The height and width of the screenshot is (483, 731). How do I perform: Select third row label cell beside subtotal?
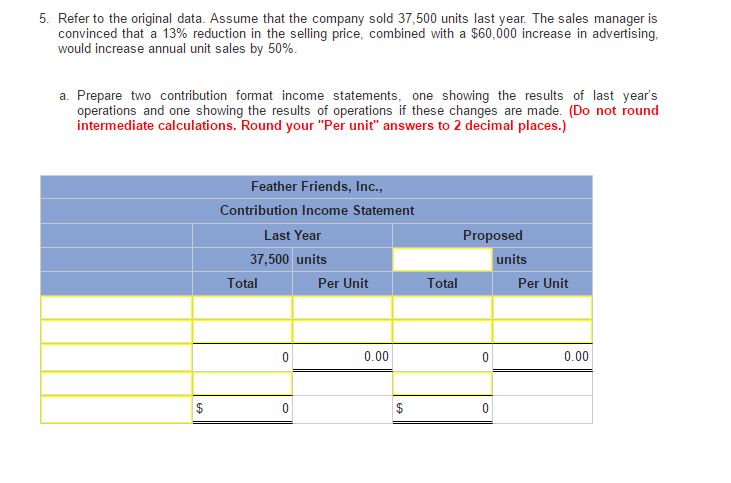pos(117,357)
